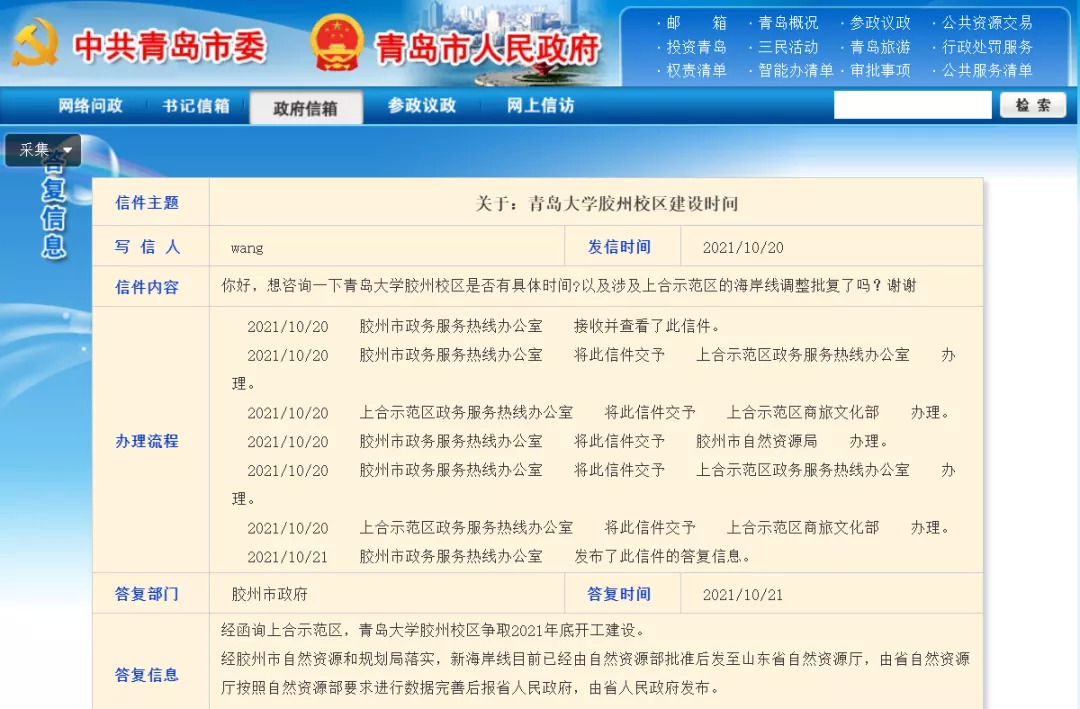Viewport: 1080px width, 709px height.
Task: Click the row forwarding to 胶州市自然资源局
Action: pyautogui.click(x=568, y=442)
